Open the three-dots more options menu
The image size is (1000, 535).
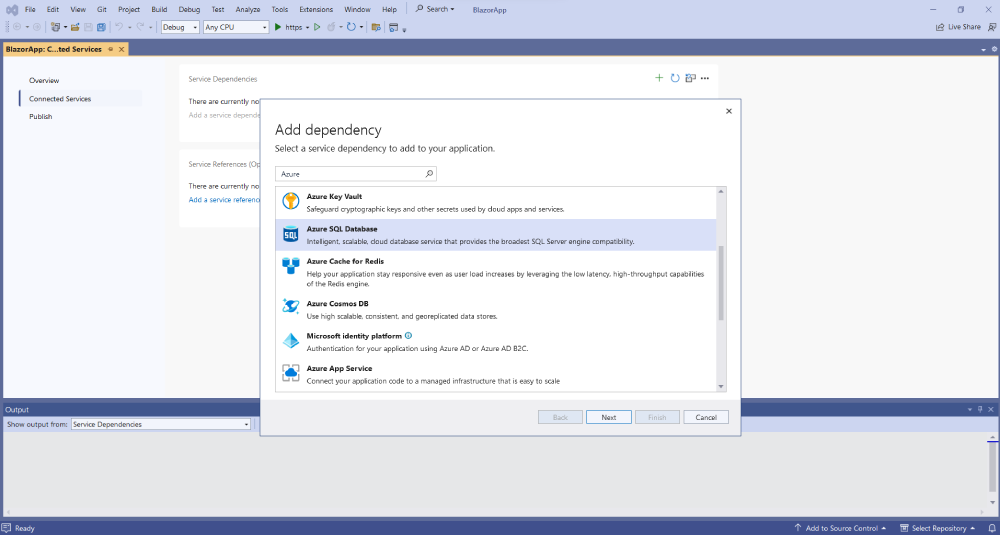click(x=705, y=78)
